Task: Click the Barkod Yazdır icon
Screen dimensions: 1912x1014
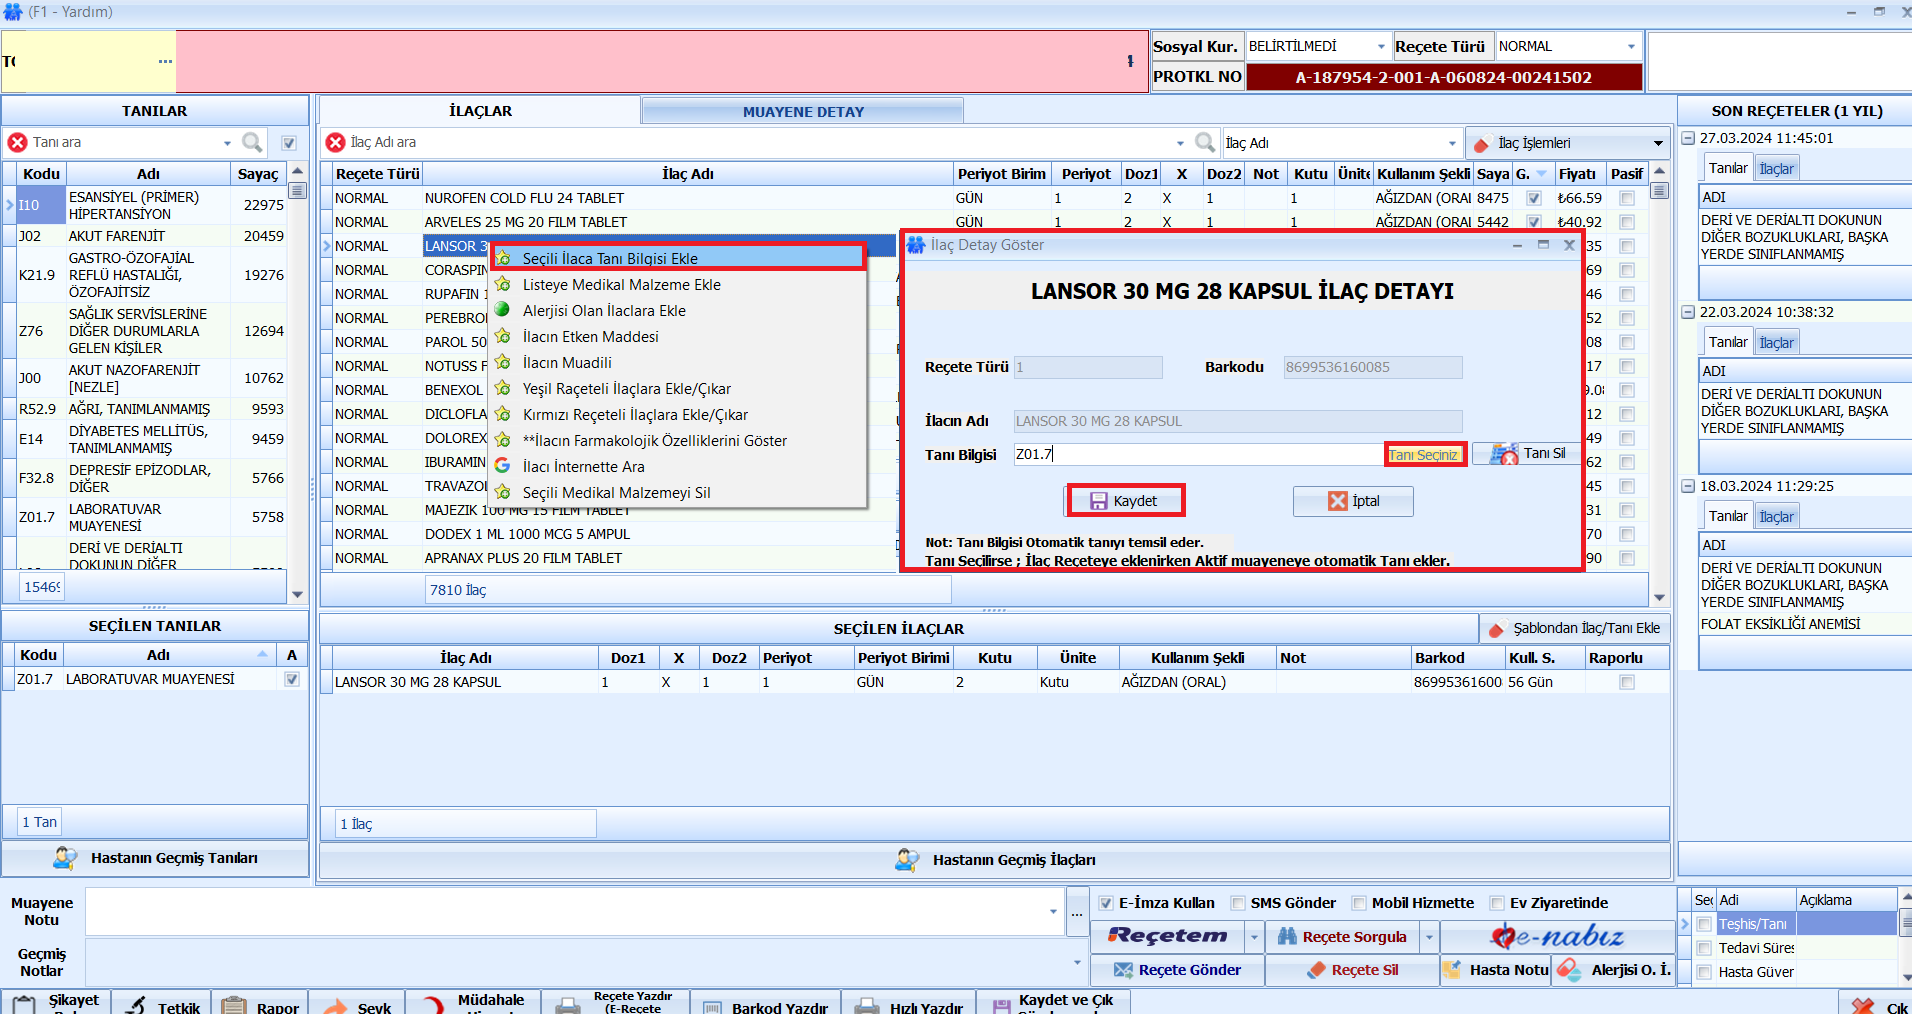Action: pyautogui.click(x=712, y=1007)
